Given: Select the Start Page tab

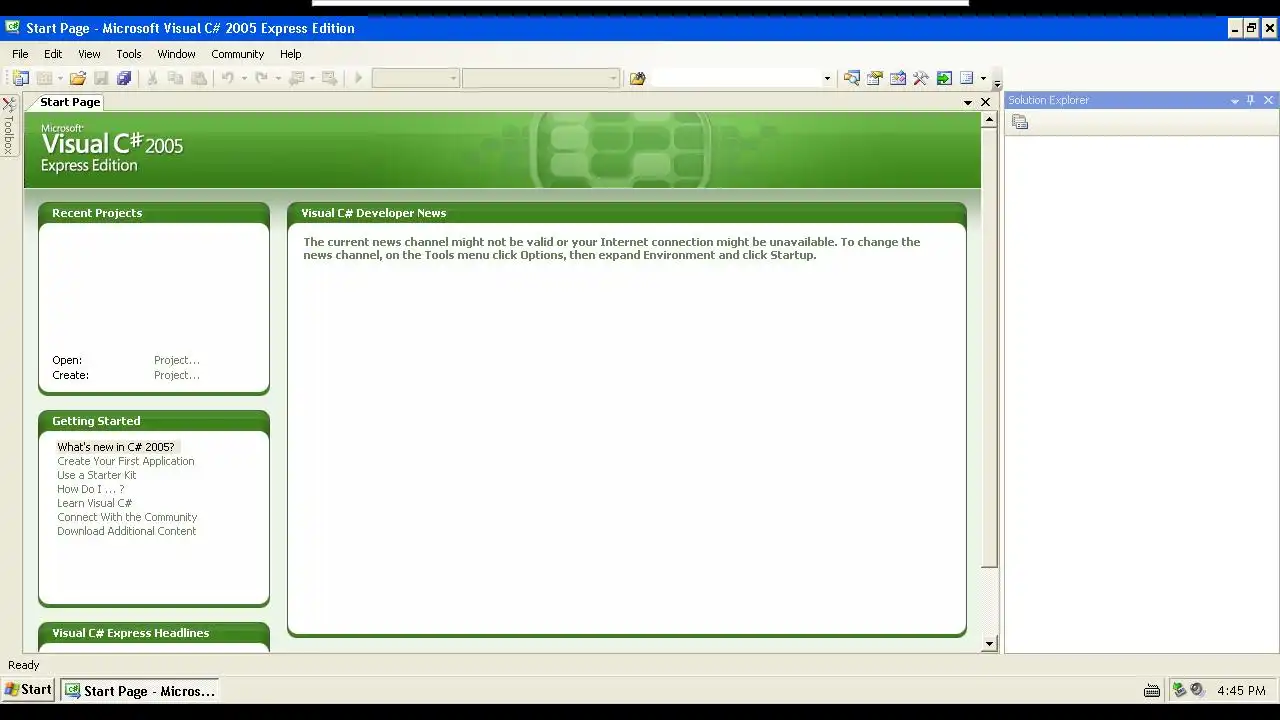Looking at the screenshot, I should (70, 102).
